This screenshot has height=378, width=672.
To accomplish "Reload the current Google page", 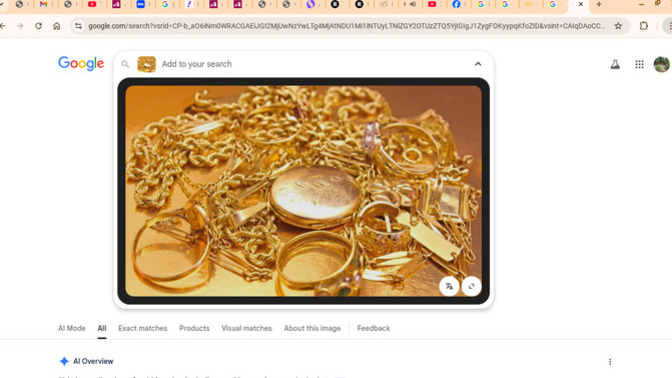I will [x=39, y=26].
